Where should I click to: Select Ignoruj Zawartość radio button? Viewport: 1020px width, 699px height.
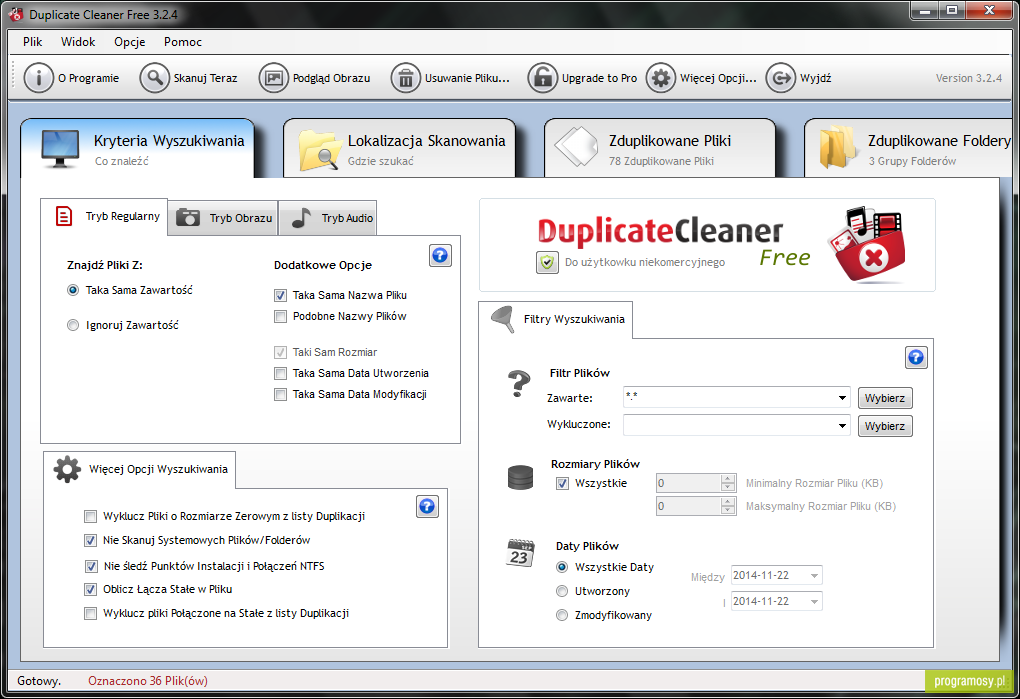point(73,325)
